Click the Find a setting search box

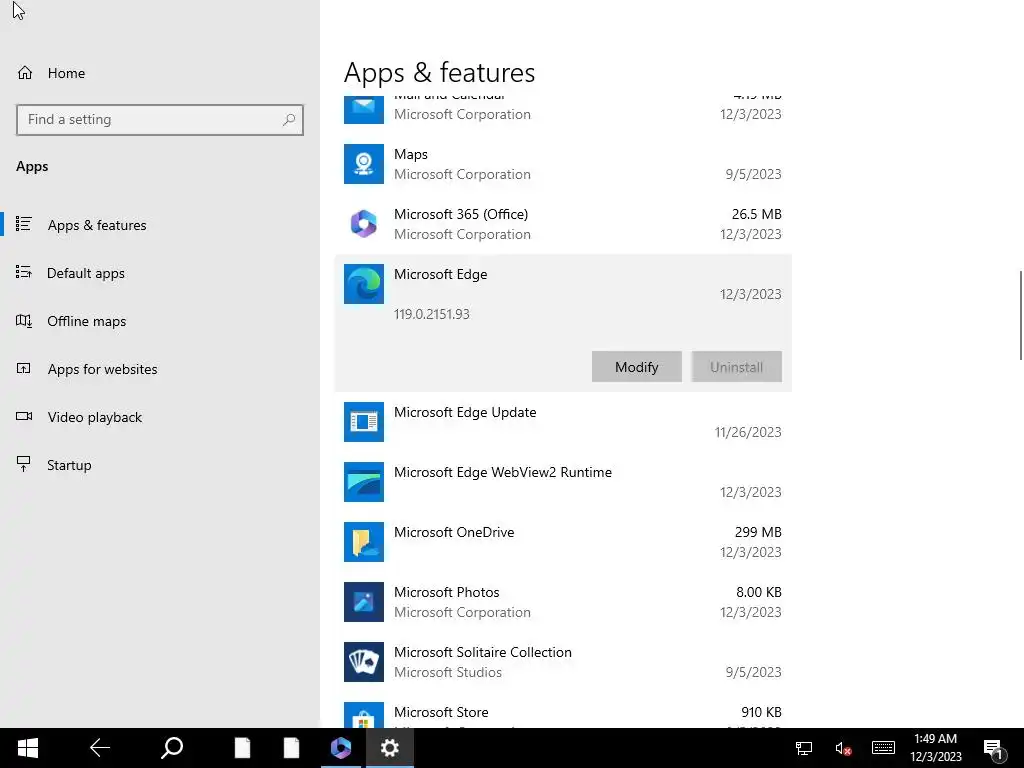[160, 120]
